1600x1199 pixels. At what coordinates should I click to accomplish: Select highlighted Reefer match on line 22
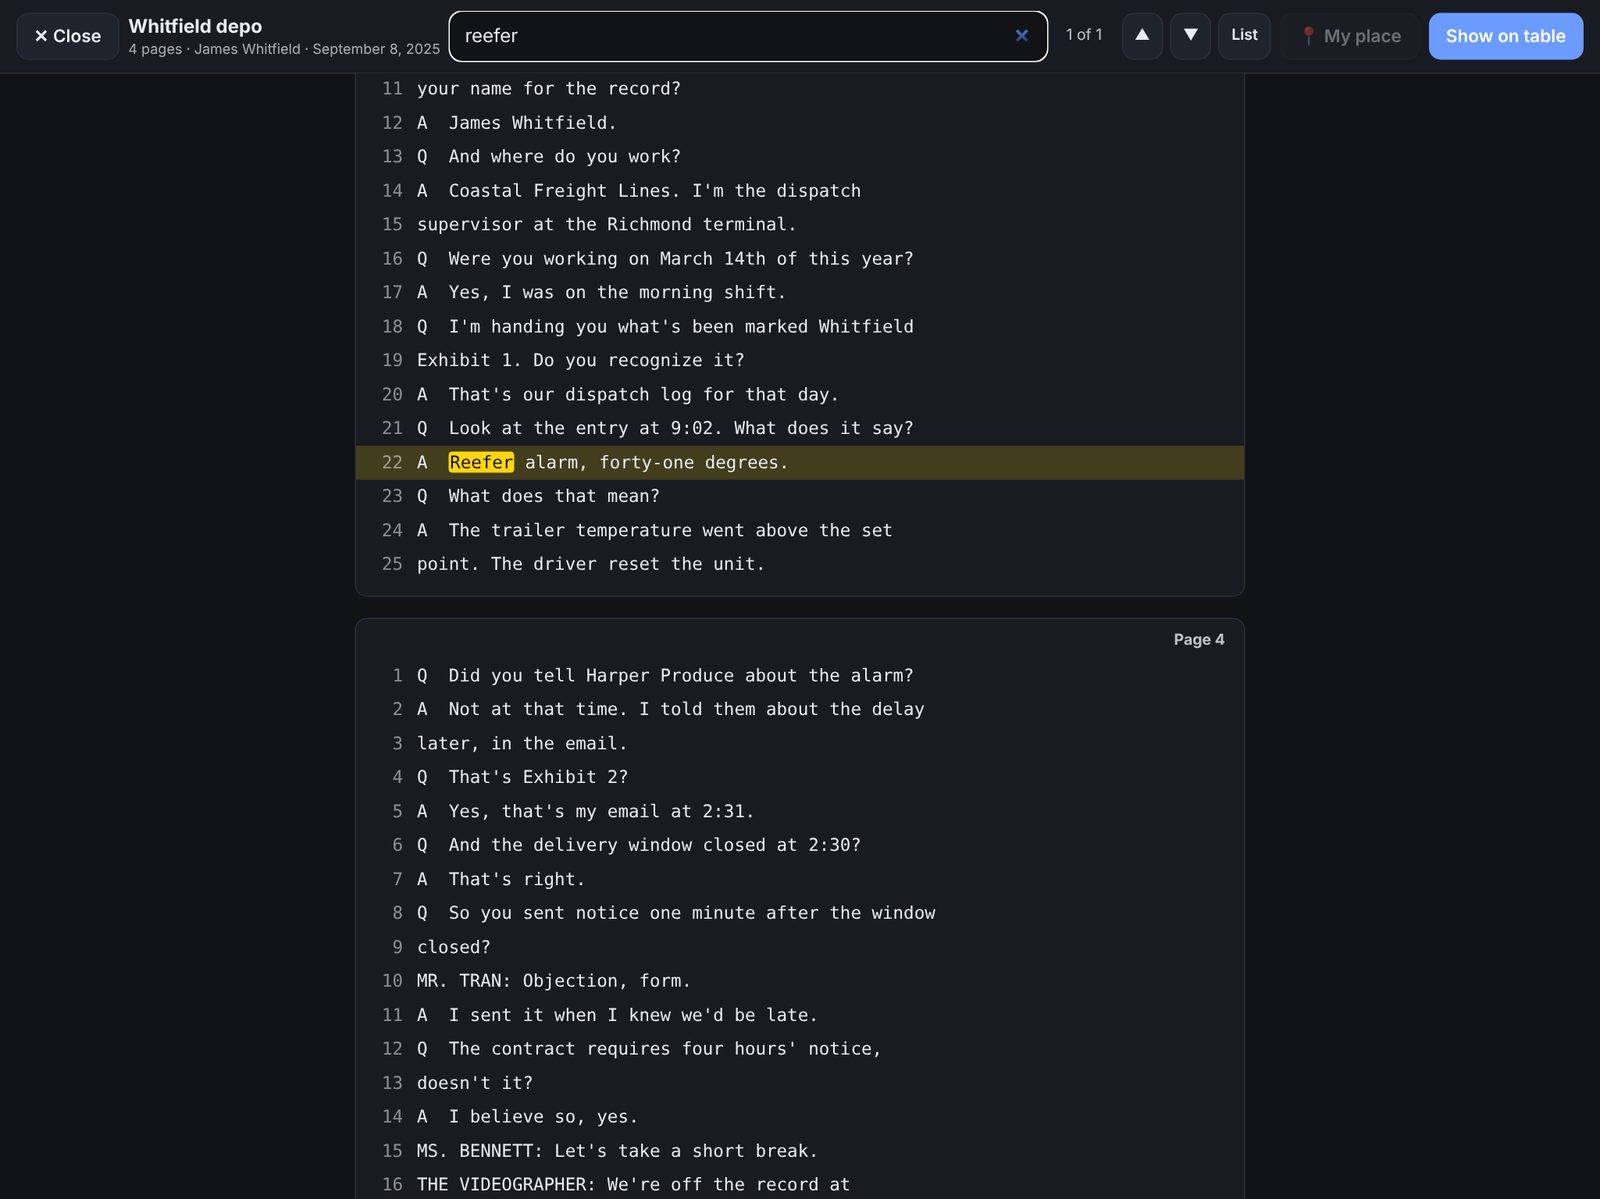(x=481, y=462)
